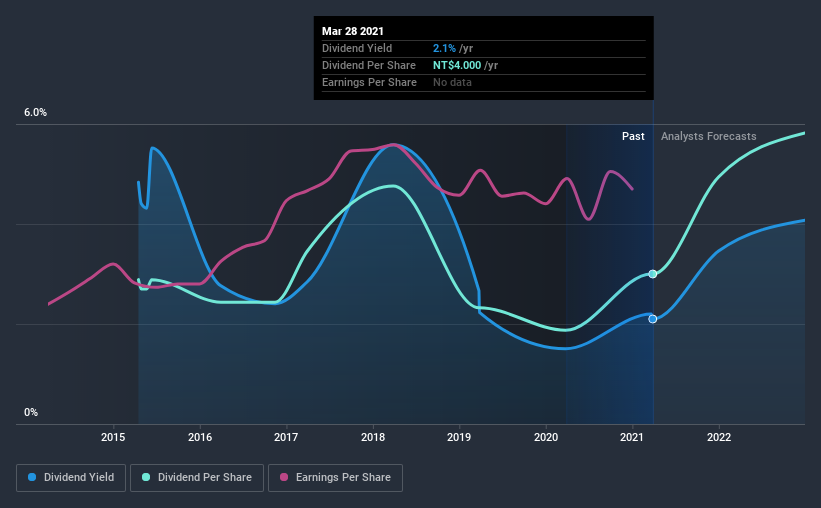Click the 2018 x-axis label
821x508 pixels.
pyautogui.click(x=373, y=437)
